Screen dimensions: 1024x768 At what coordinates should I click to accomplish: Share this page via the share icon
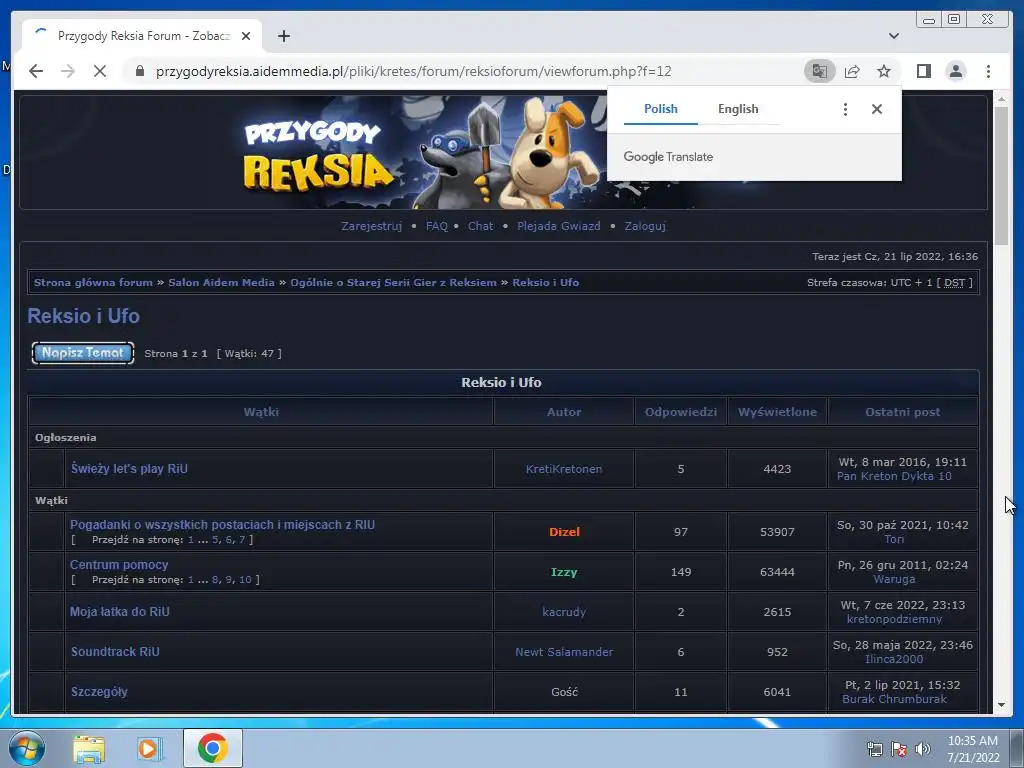(852, 71)
